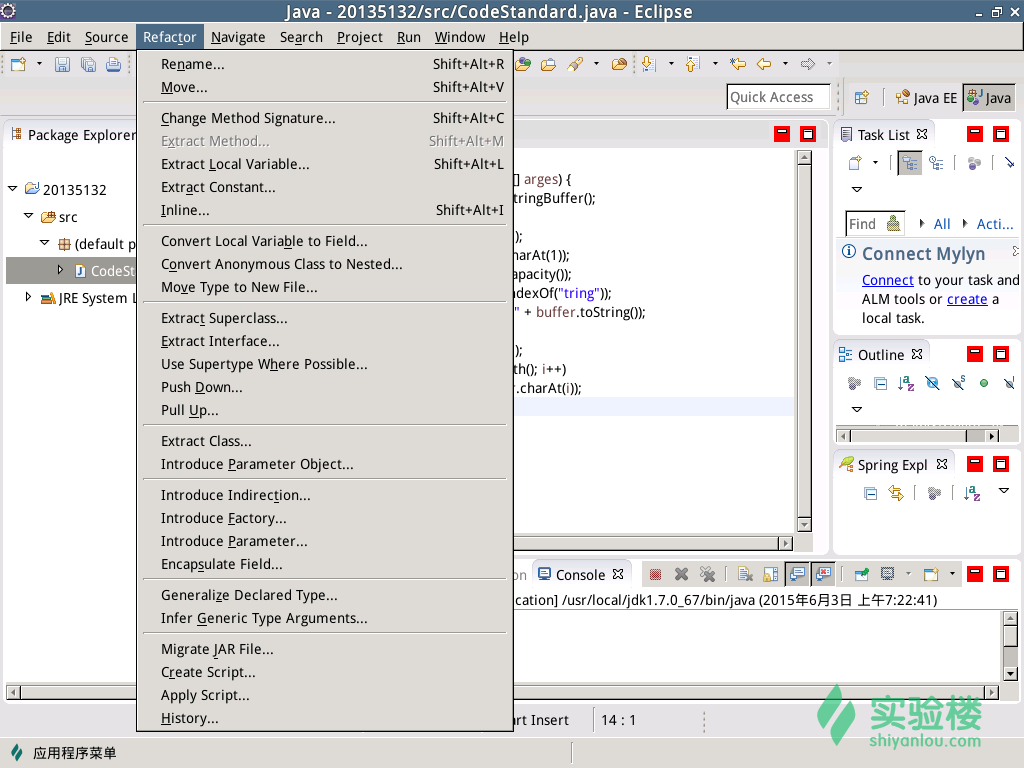The image size is (1024, 768).
Task: Expand the JRE System Library node
Action: click(27, 297)
